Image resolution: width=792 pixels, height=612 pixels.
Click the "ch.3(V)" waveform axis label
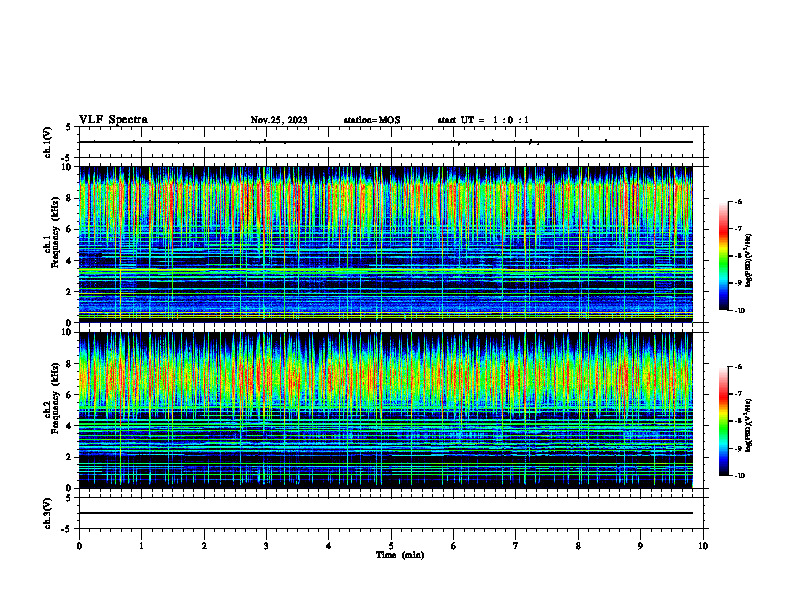[x=47, y=513]
